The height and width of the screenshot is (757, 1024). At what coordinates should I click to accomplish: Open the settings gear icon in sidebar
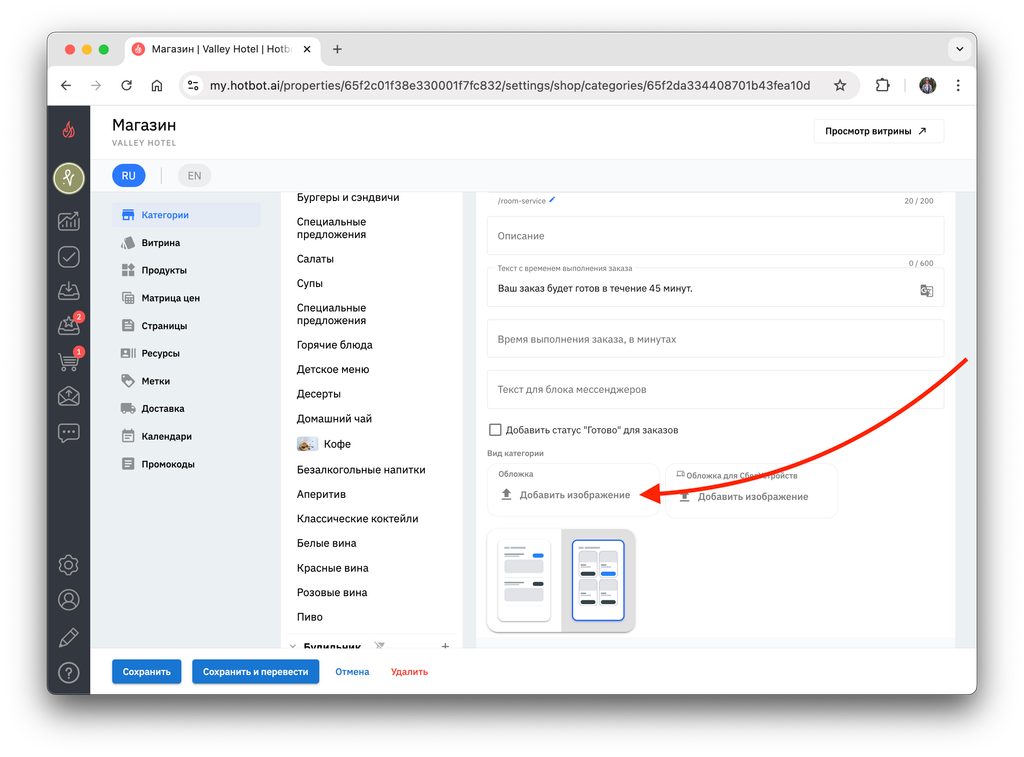pos(69,565)
